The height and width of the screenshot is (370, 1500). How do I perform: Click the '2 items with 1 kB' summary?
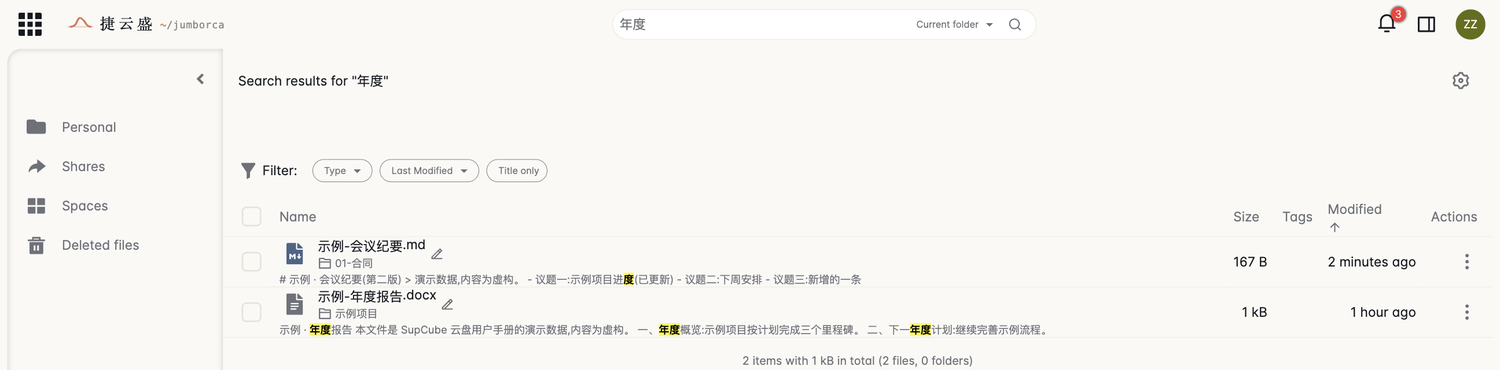point(857,360)
